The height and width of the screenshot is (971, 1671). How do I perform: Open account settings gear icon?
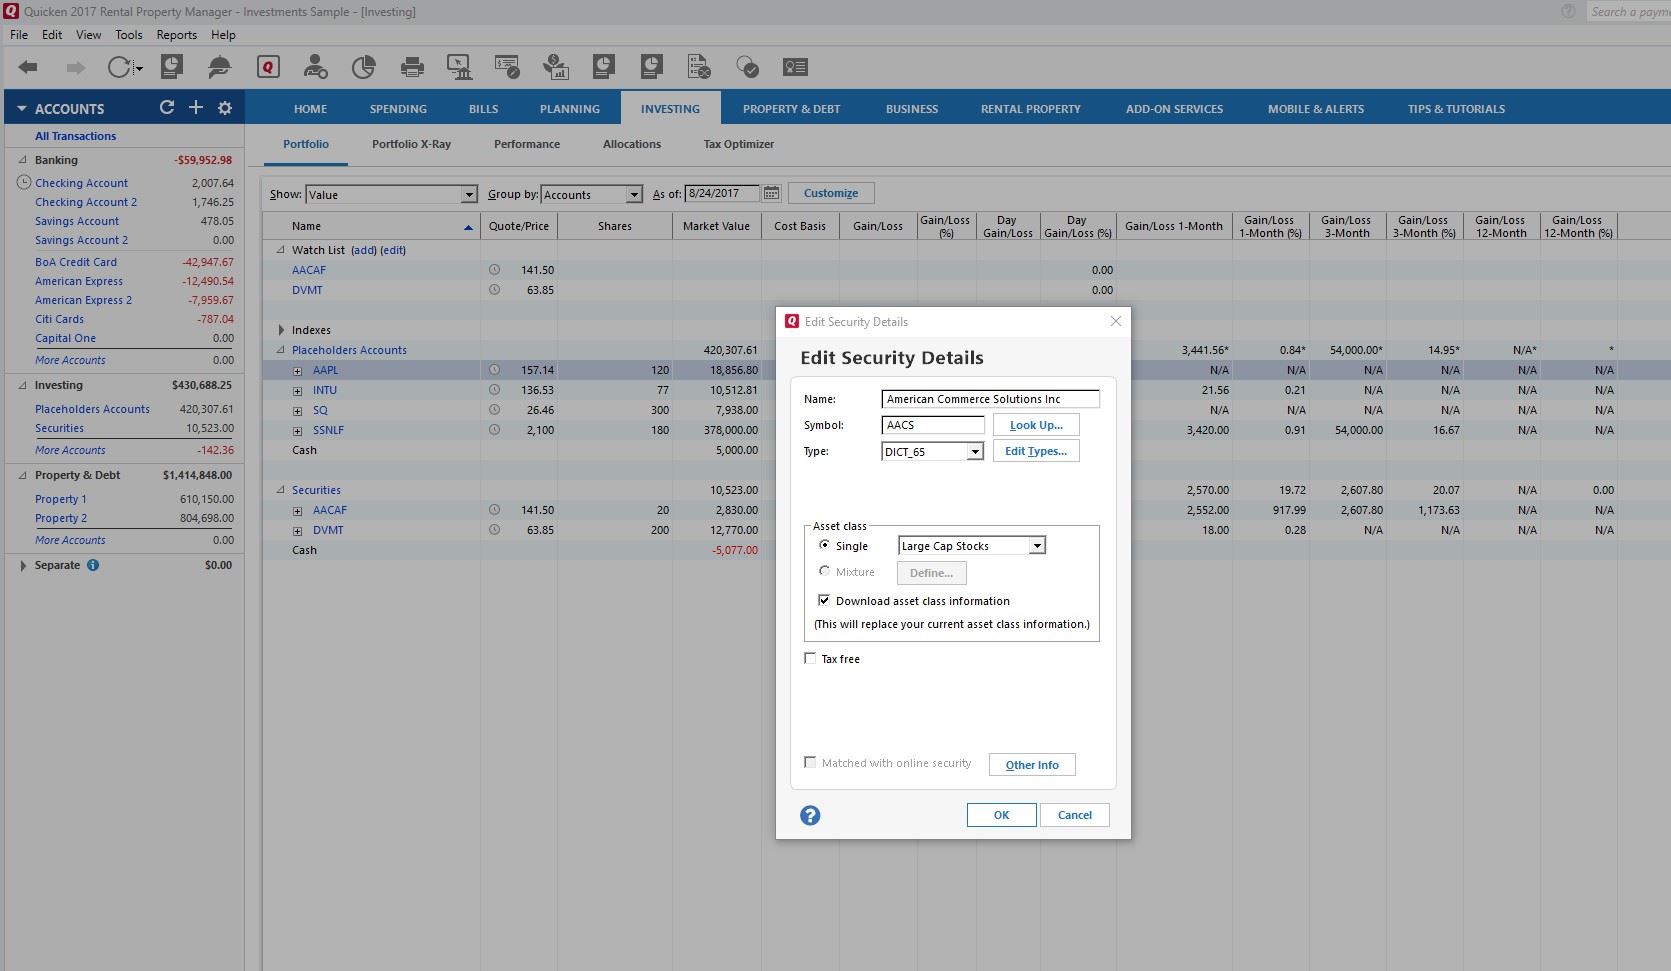(225, 108)
